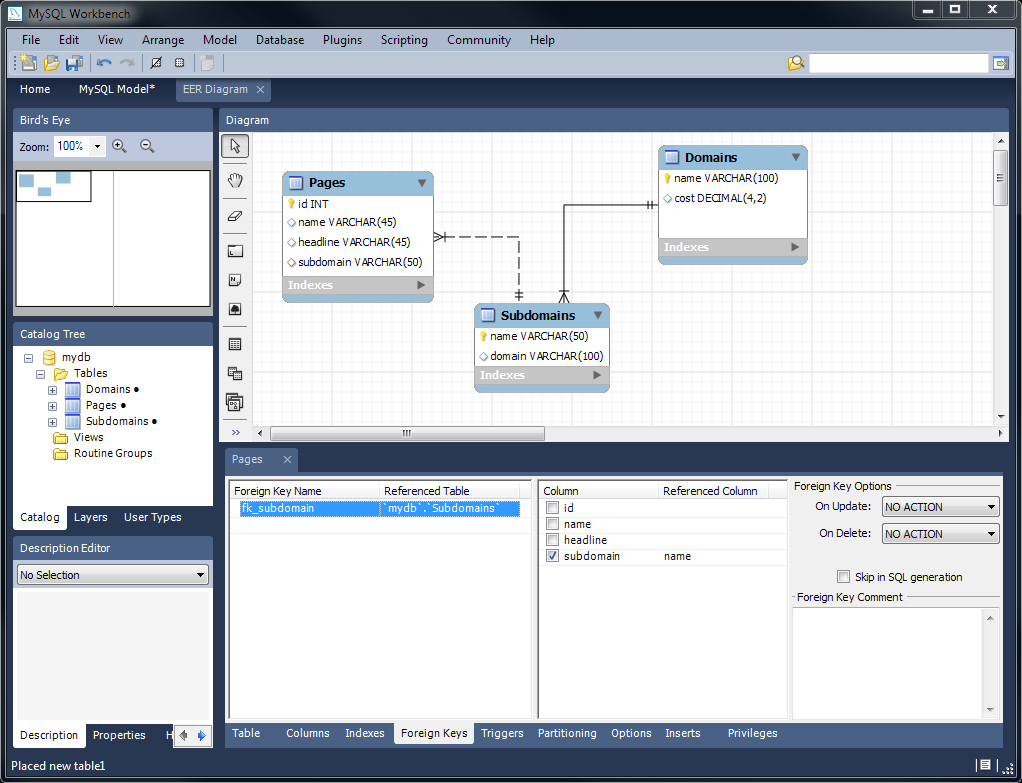
Task: Expand the Domains table in Catalog Tree
Action: click(x=53, y=390)
